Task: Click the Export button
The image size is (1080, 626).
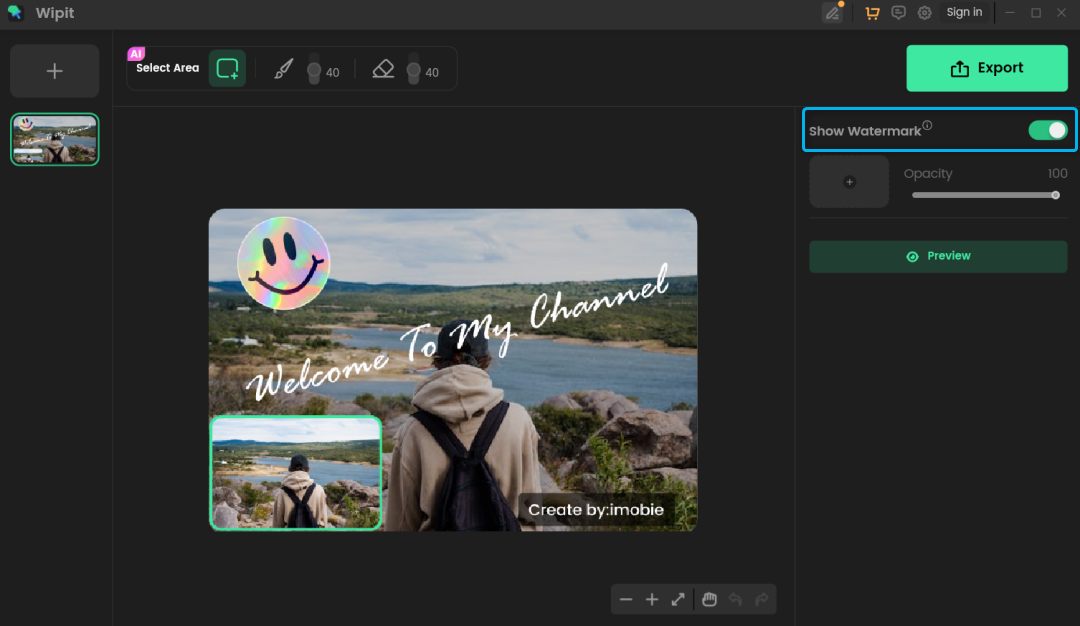Action: [x=986, y=67]
